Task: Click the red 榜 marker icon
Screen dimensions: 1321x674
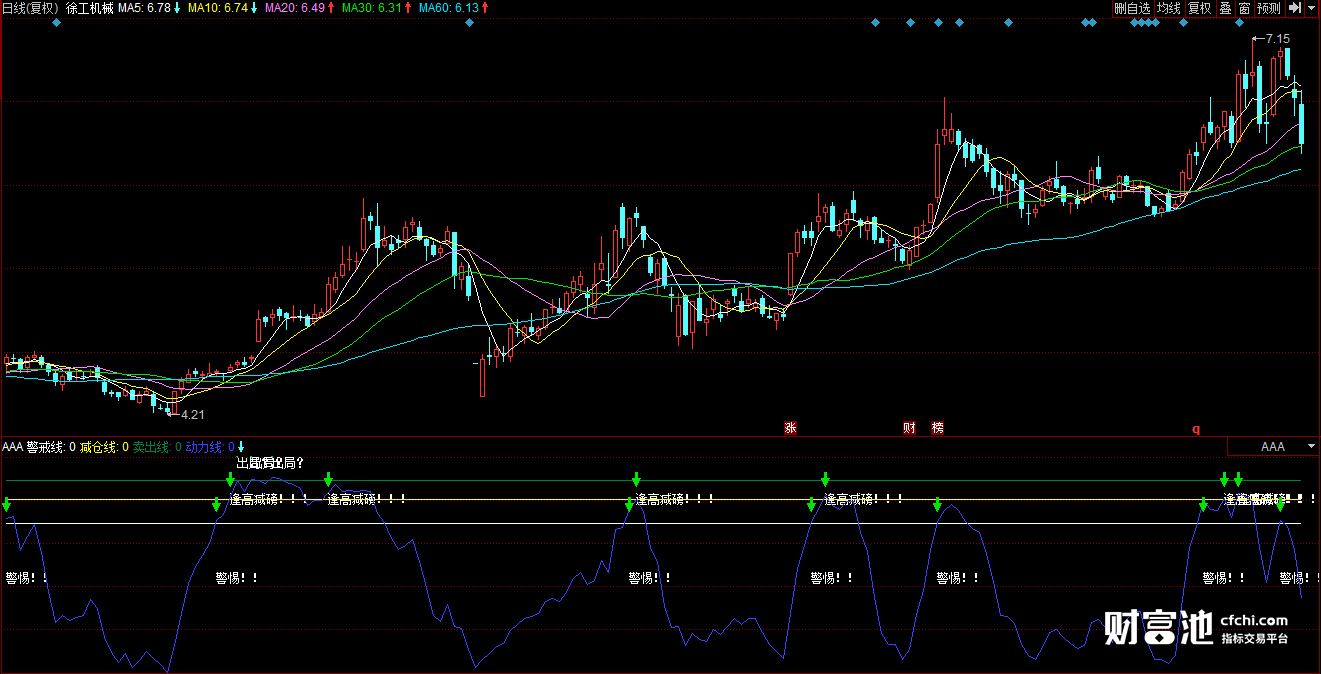Action: coord(937,428)
